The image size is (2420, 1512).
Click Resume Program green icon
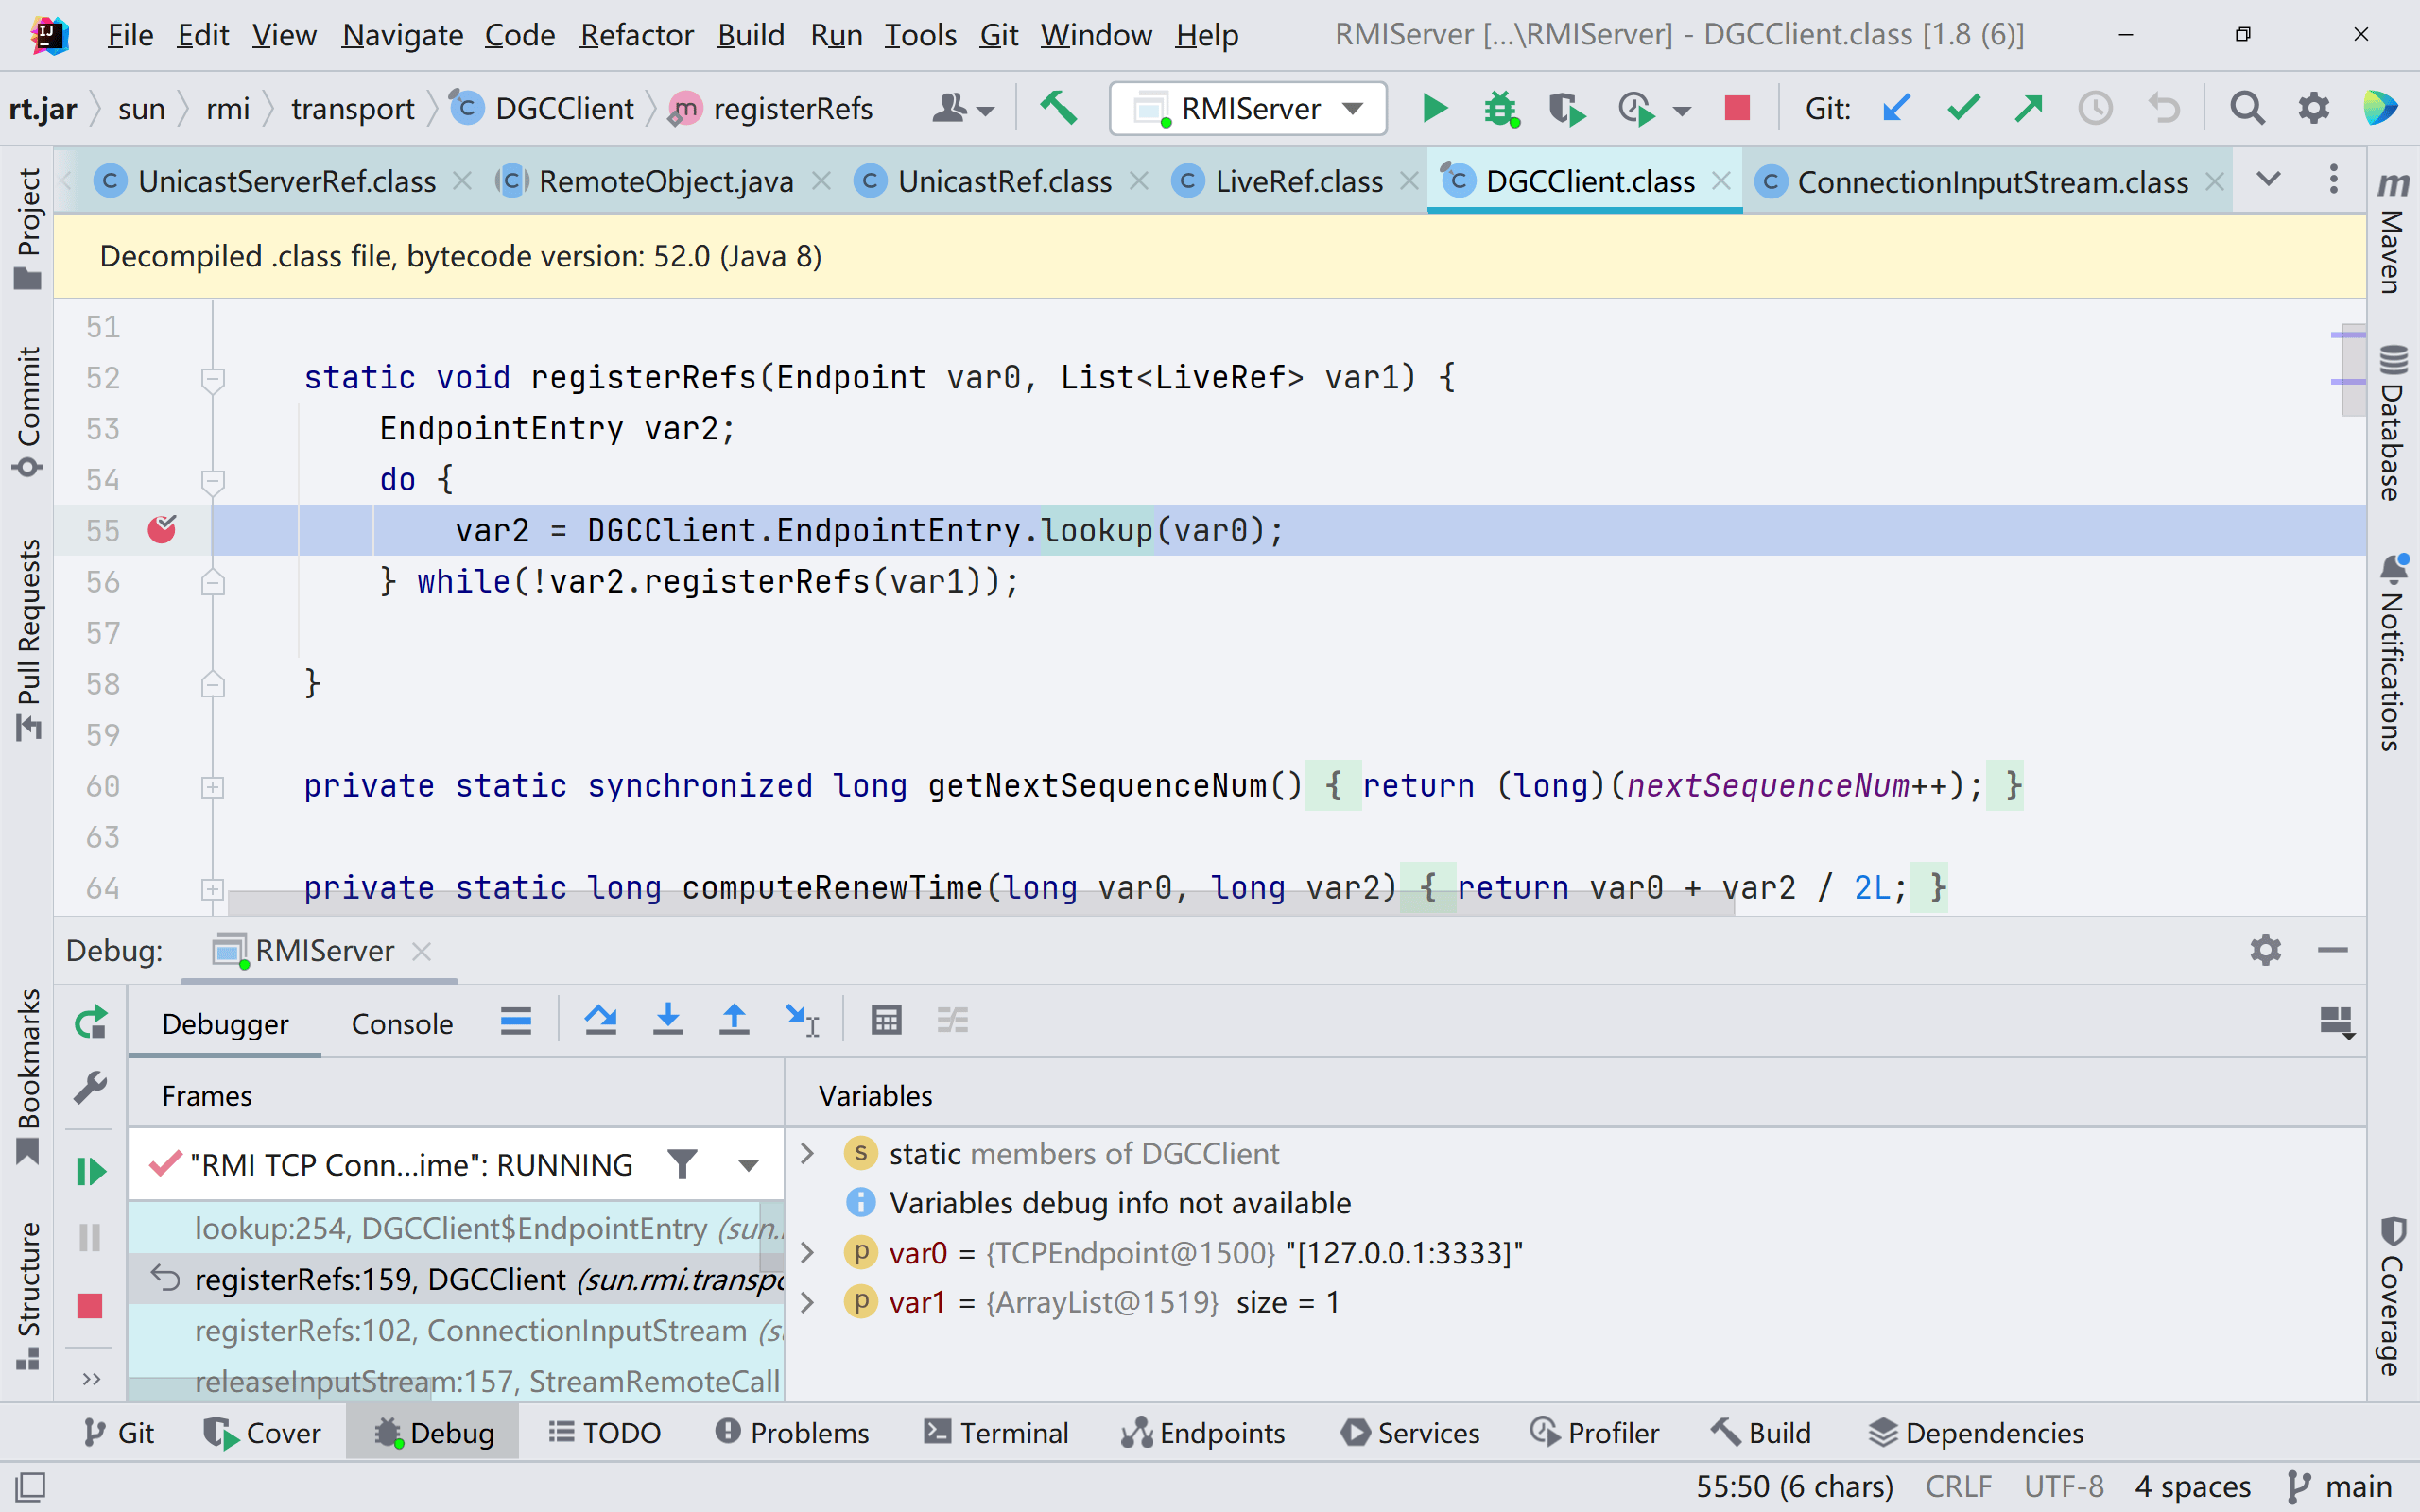click(91, 1170)
